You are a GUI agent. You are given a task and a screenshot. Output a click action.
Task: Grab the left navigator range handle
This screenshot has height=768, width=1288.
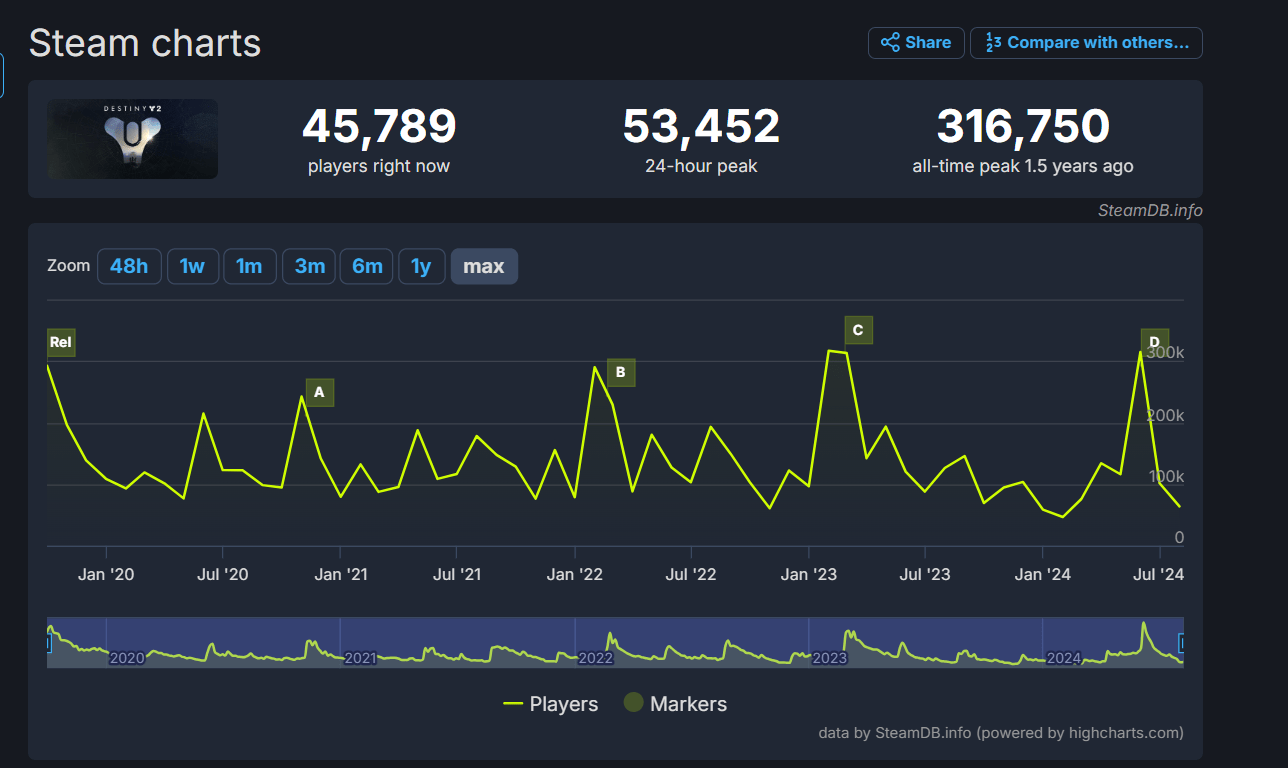(x=48, y=642)
